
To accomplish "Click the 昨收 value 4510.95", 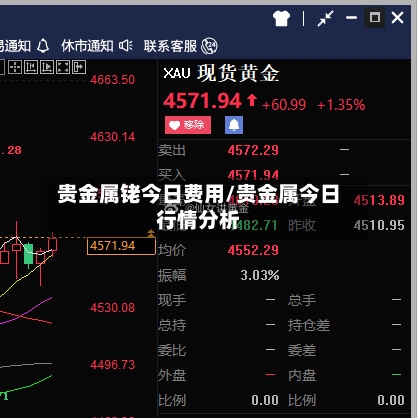I will 379,225.
